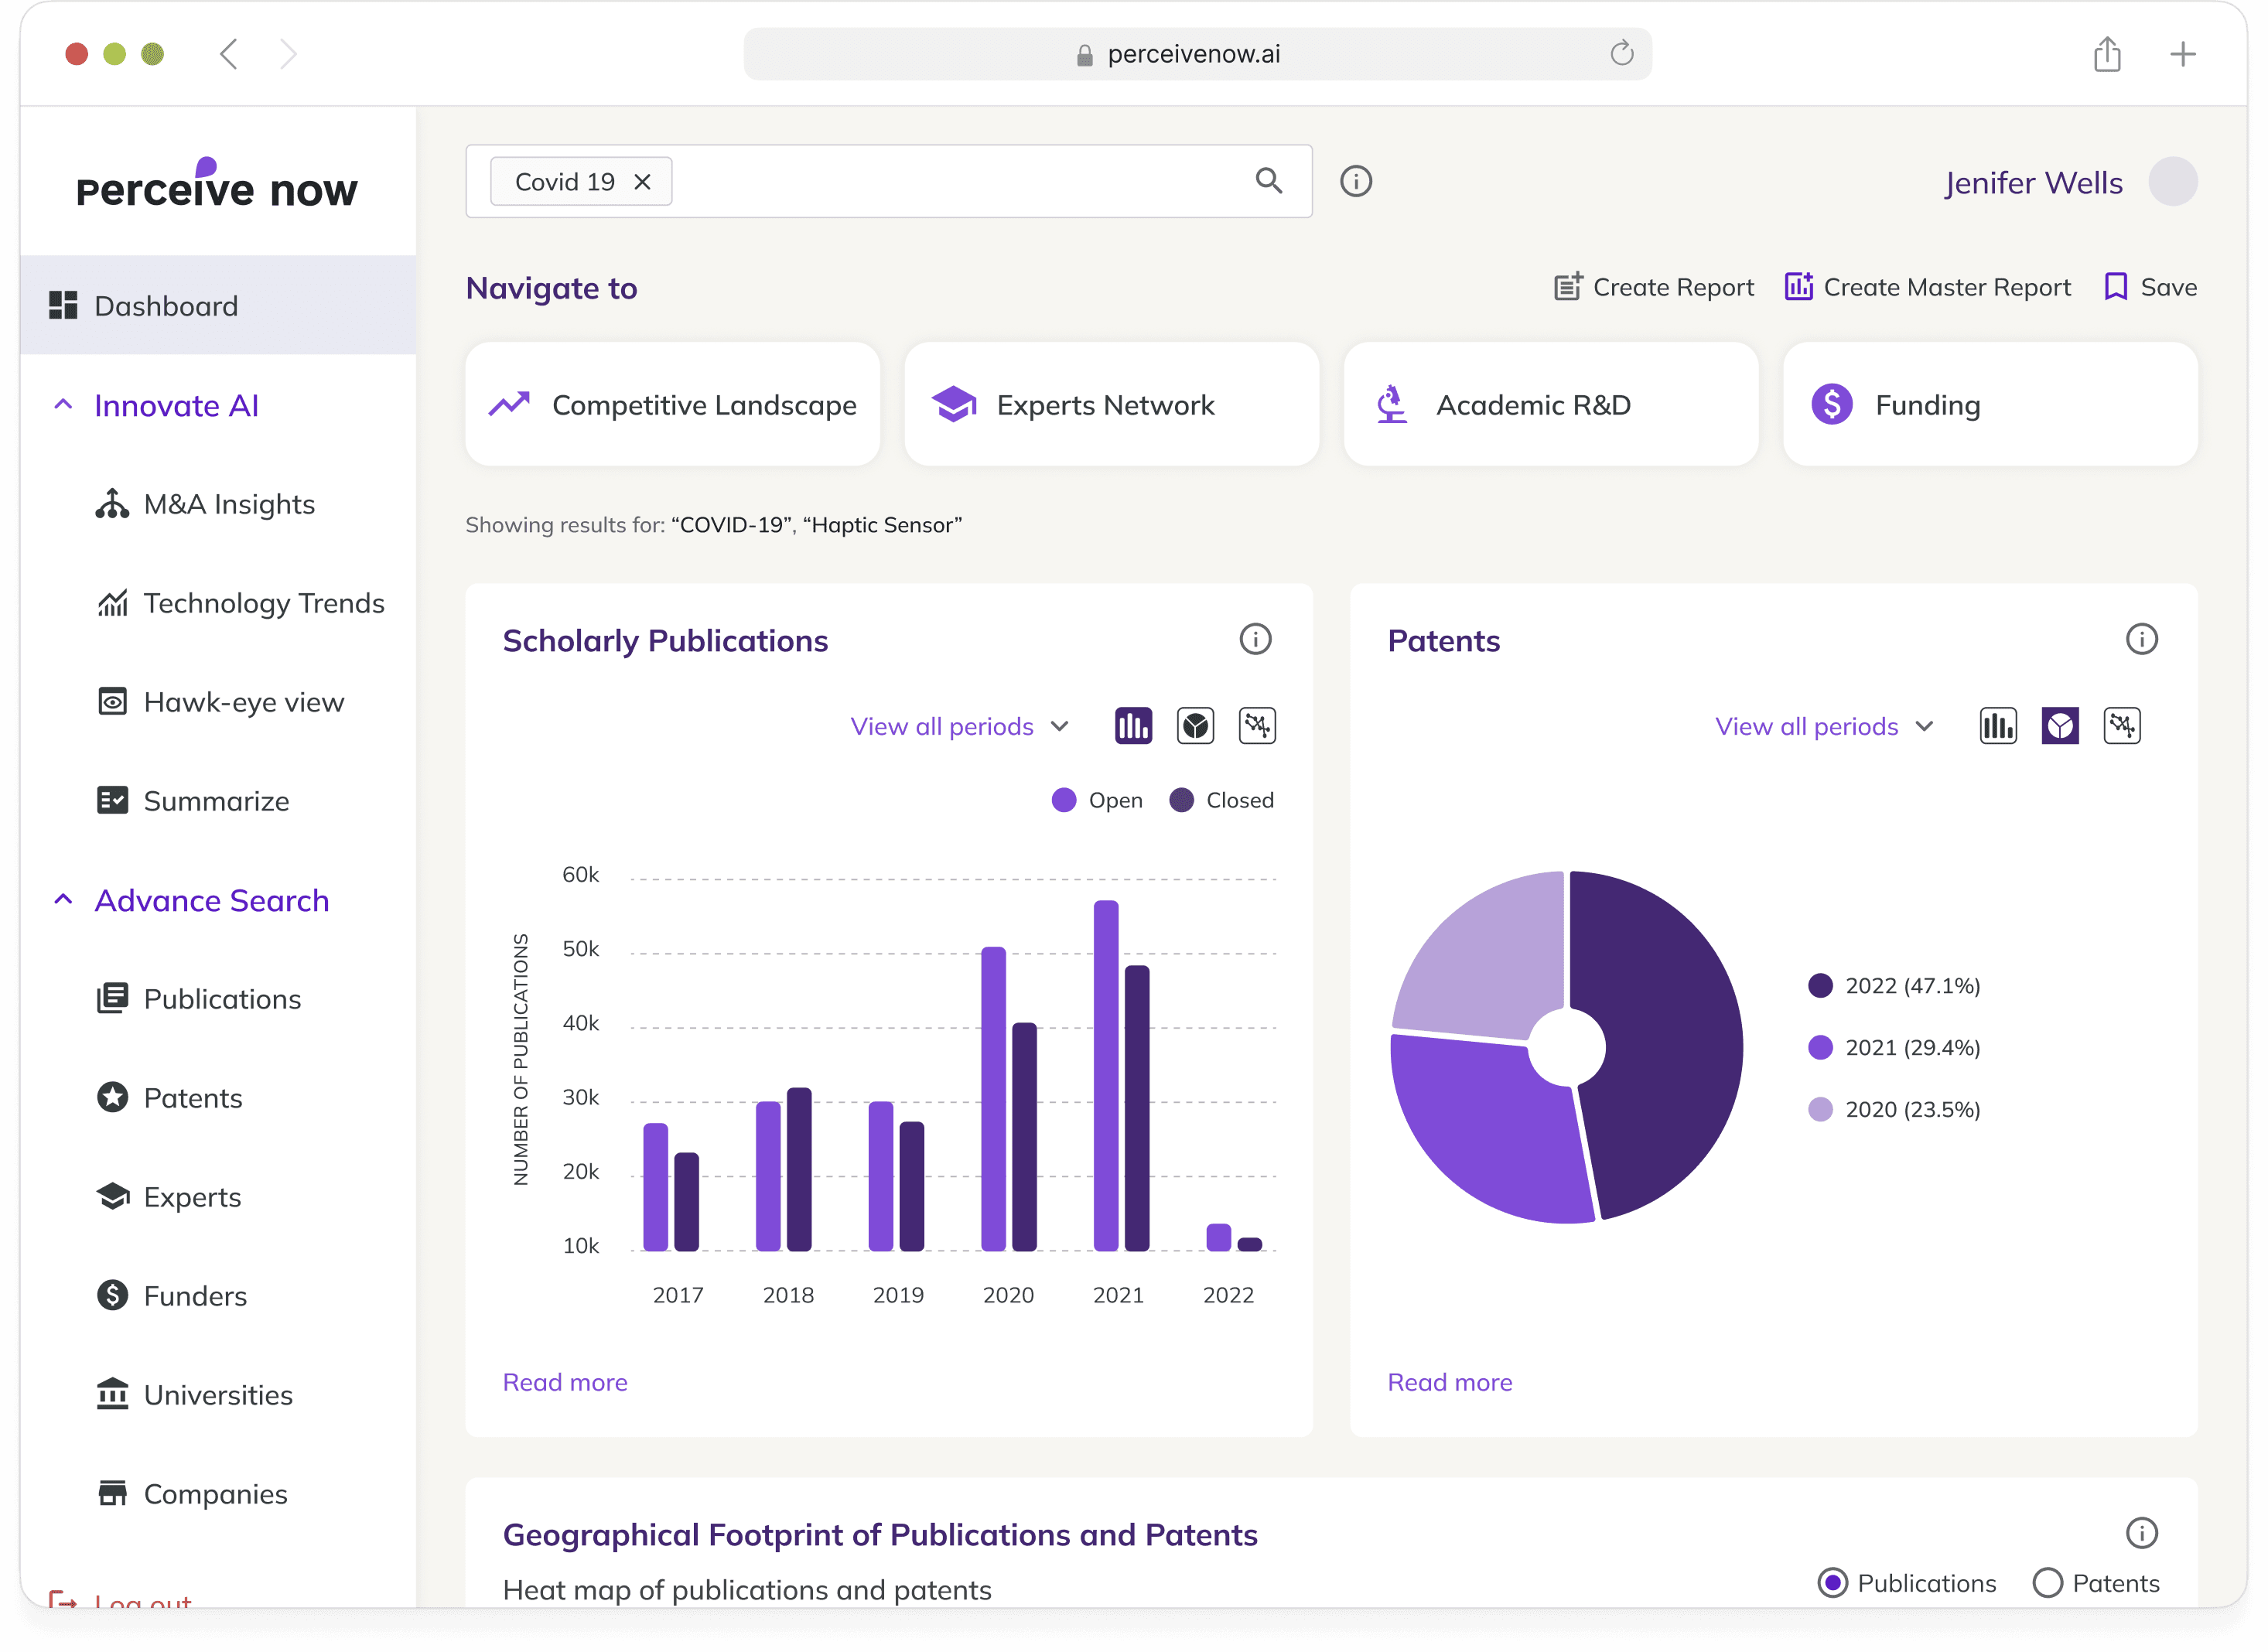Click browser share icon
Screen dimensions: 2268x1652
point(2107,54)
